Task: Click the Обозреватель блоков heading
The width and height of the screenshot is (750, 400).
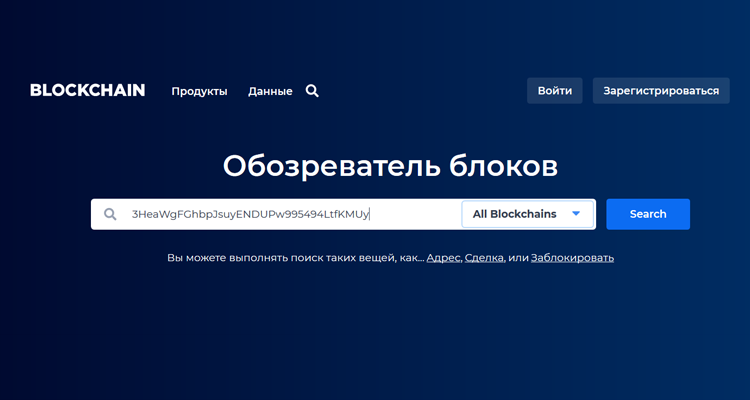Action: [390, 167]
